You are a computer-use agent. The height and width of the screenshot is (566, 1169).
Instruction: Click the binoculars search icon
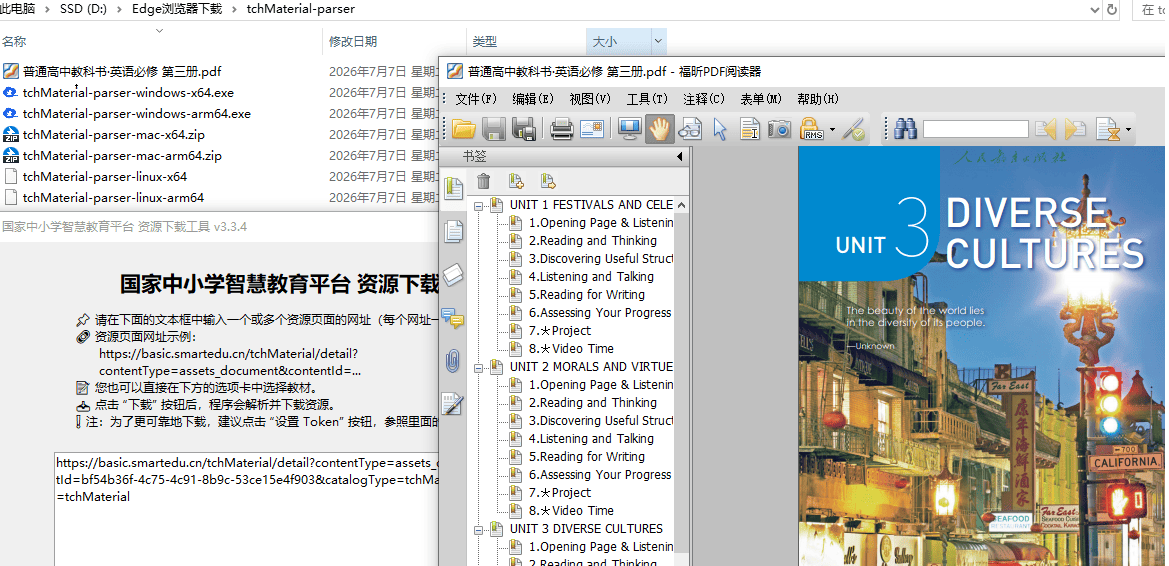(905, 129)
